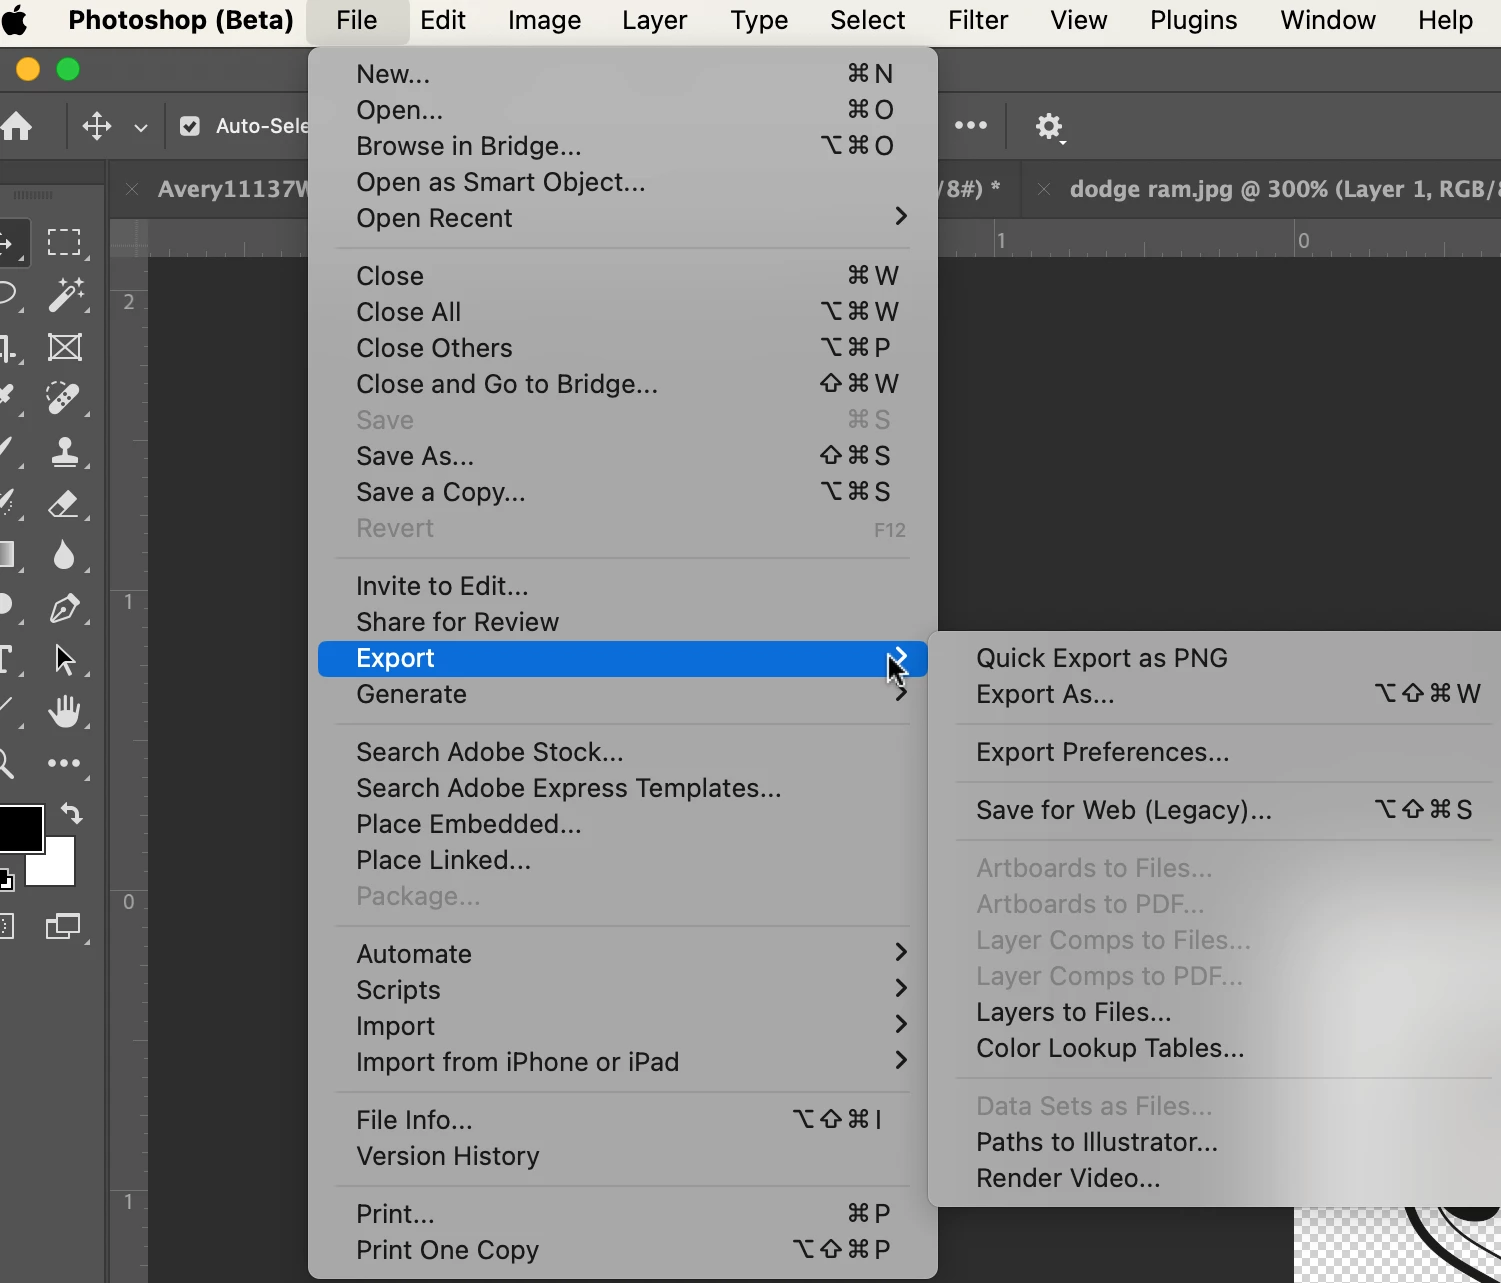Viewport: 1501px width, 1283px height.
Task: Select the Frame tool
Action: 65,347
